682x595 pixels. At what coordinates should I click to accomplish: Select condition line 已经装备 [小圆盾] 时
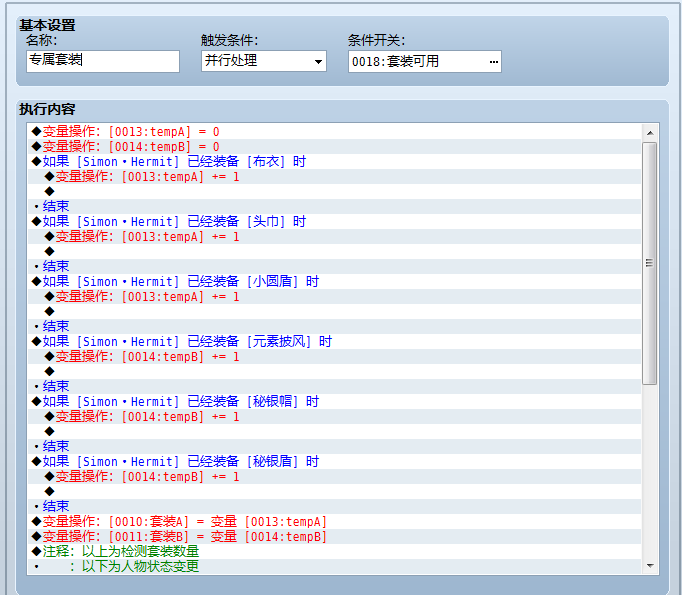click(x=334, y=281)
